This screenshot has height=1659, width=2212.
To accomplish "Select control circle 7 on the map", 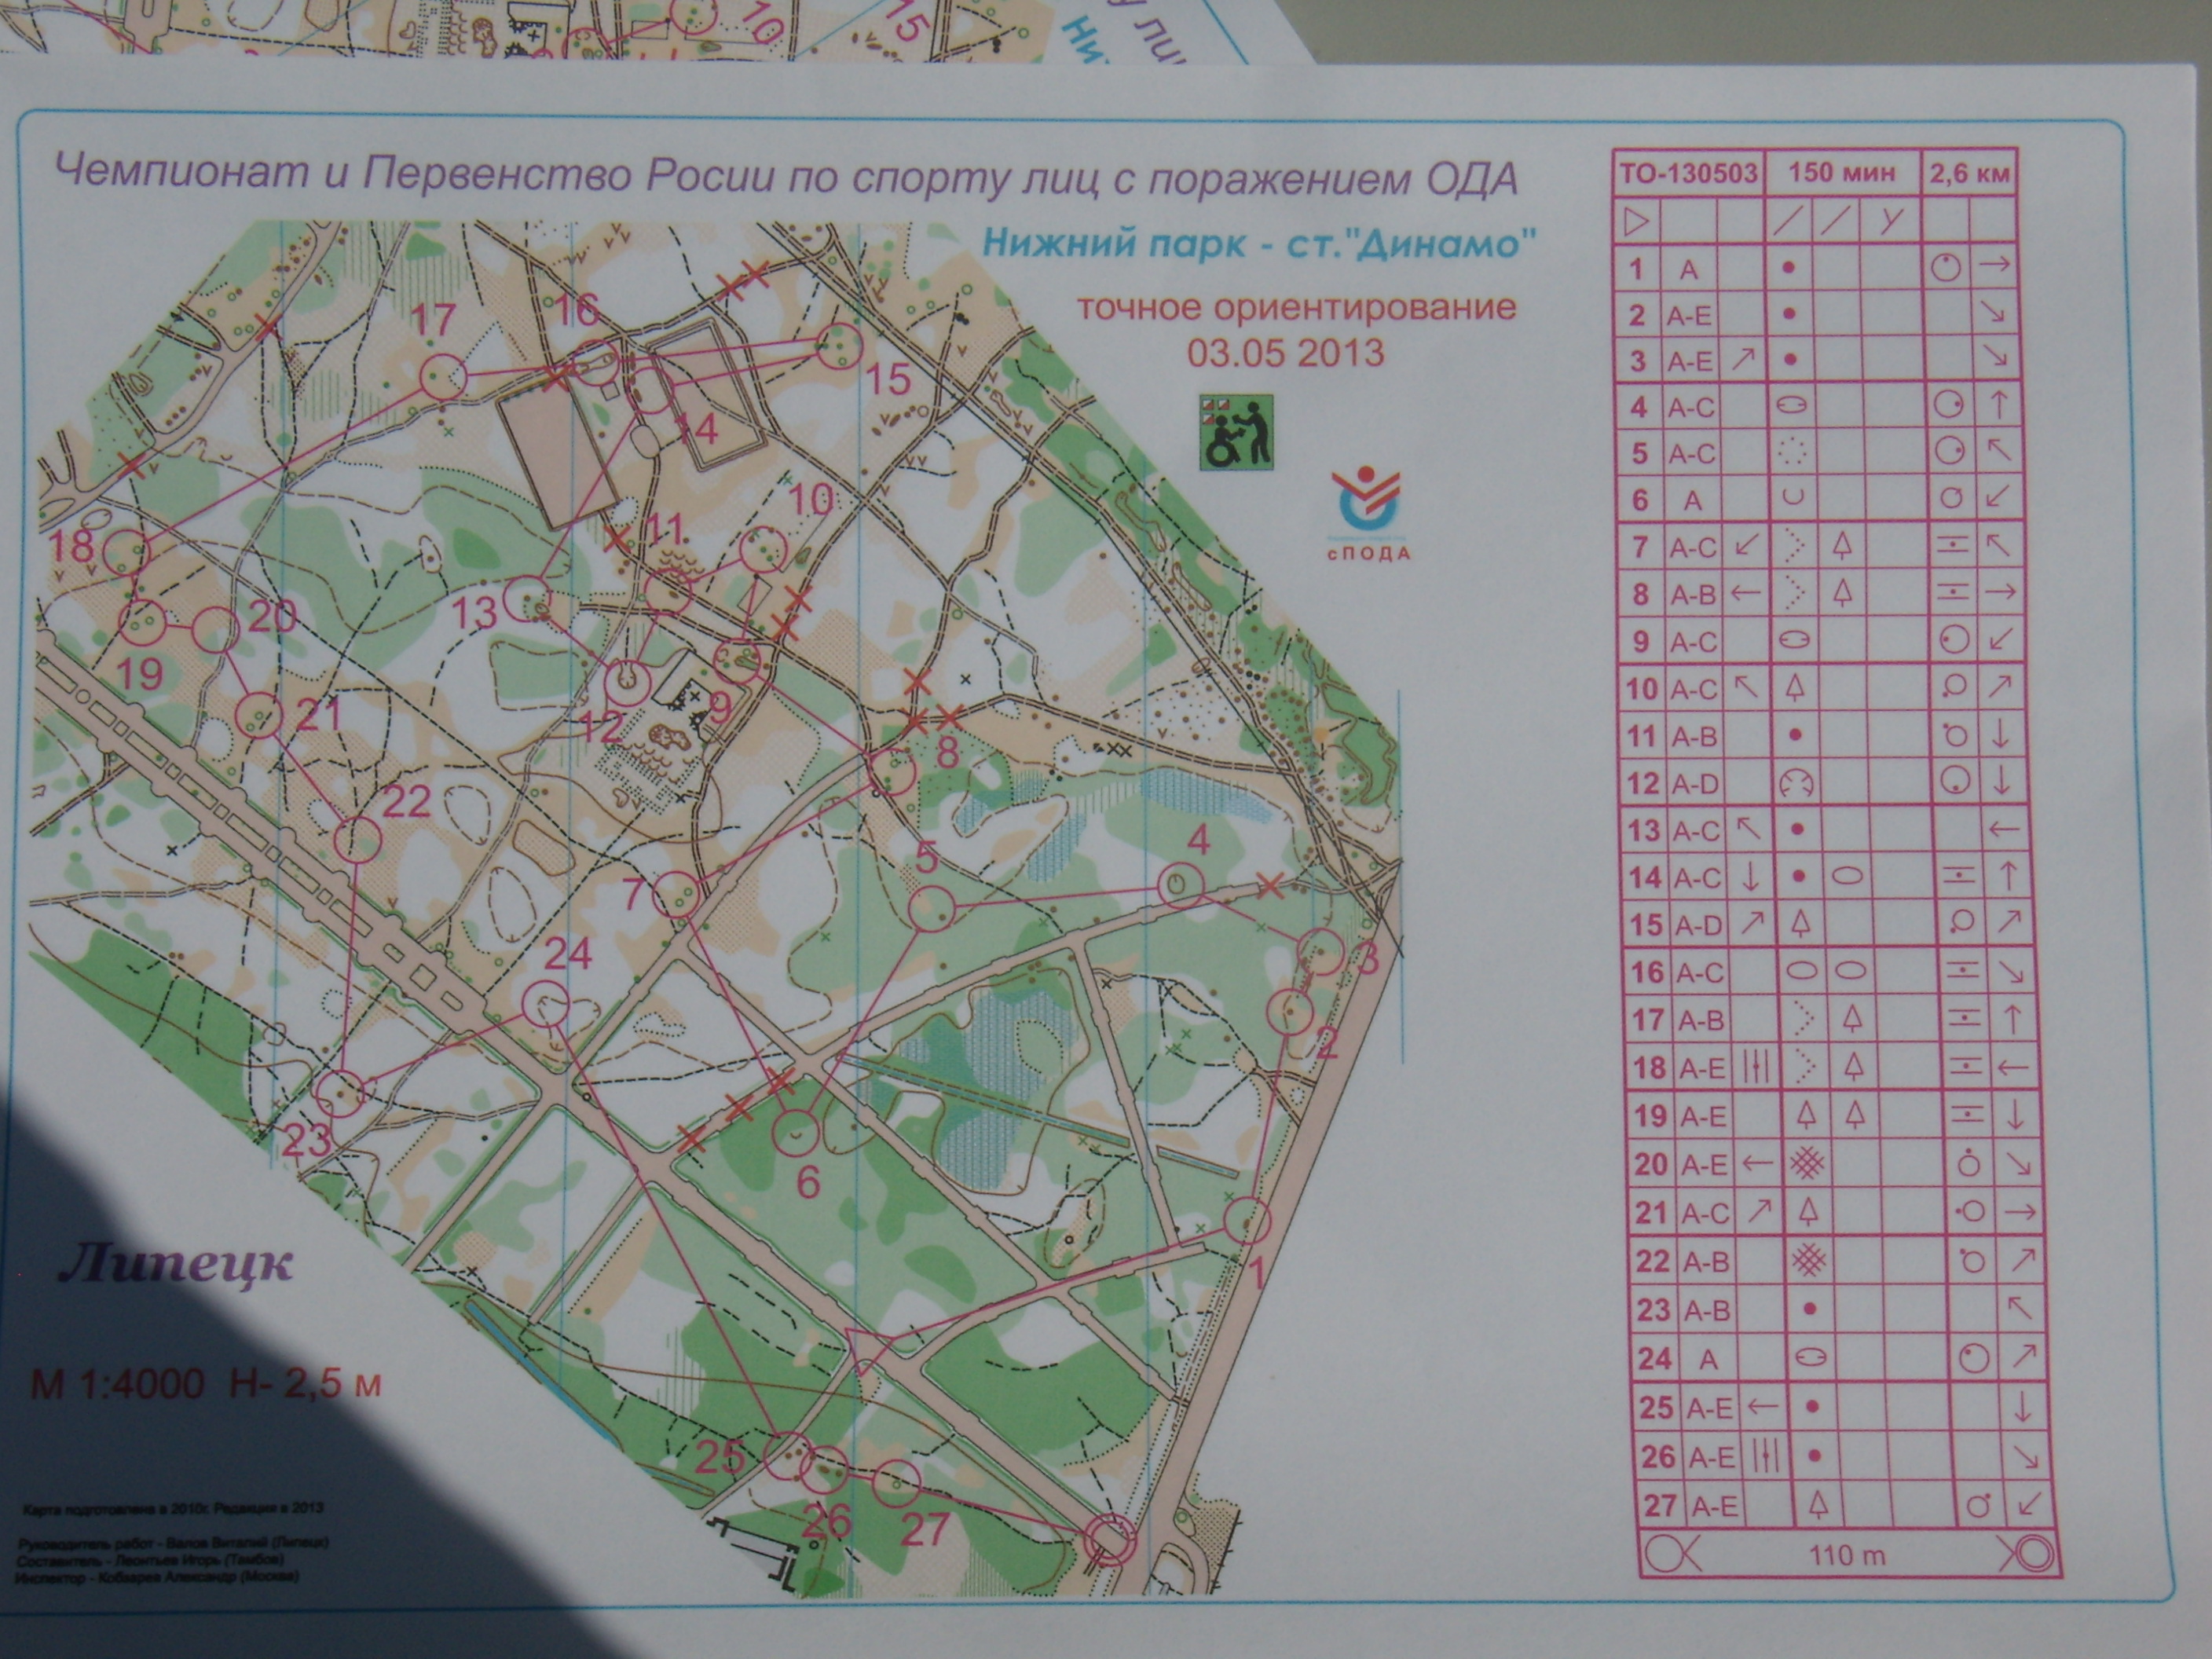I will (x=676, y=893).
